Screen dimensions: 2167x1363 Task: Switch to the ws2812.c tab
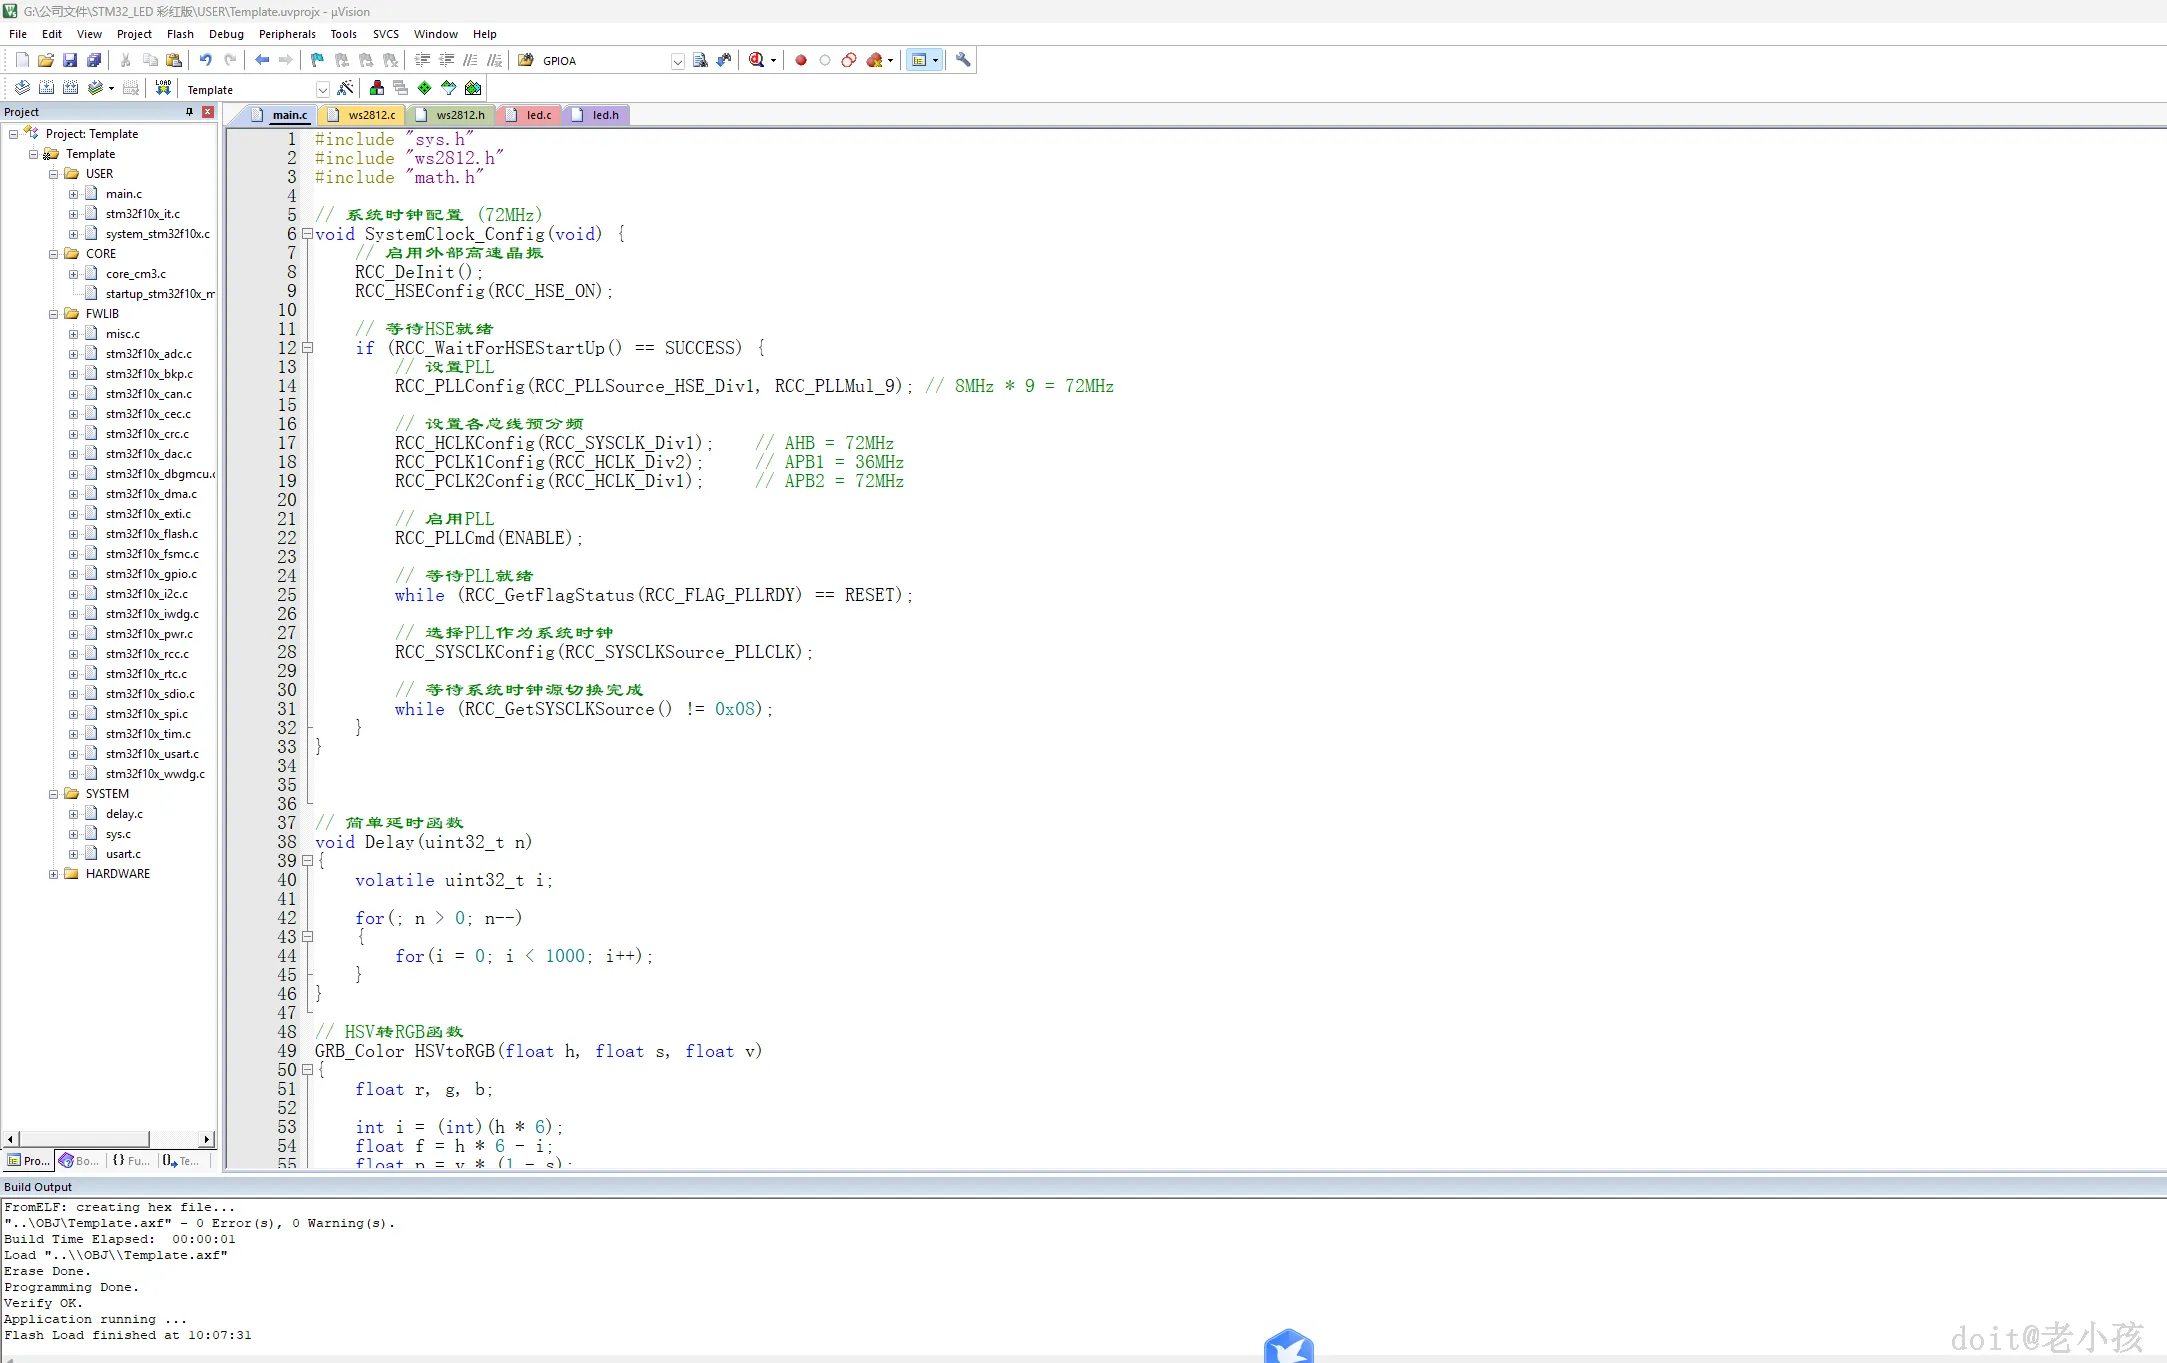coord(371,115)
